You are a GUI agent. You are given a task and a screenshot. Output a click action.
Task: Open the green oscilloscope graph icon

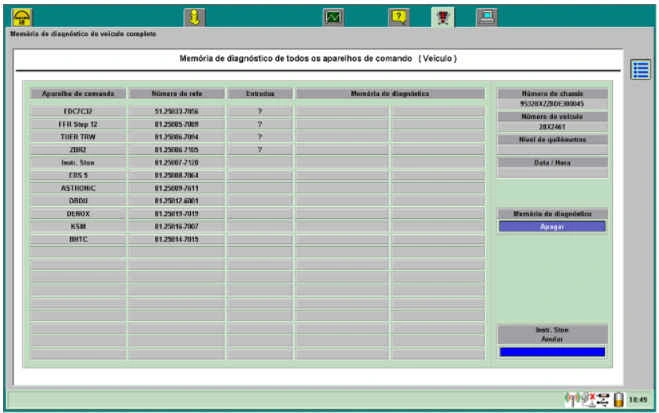click(x=333, y=17)
